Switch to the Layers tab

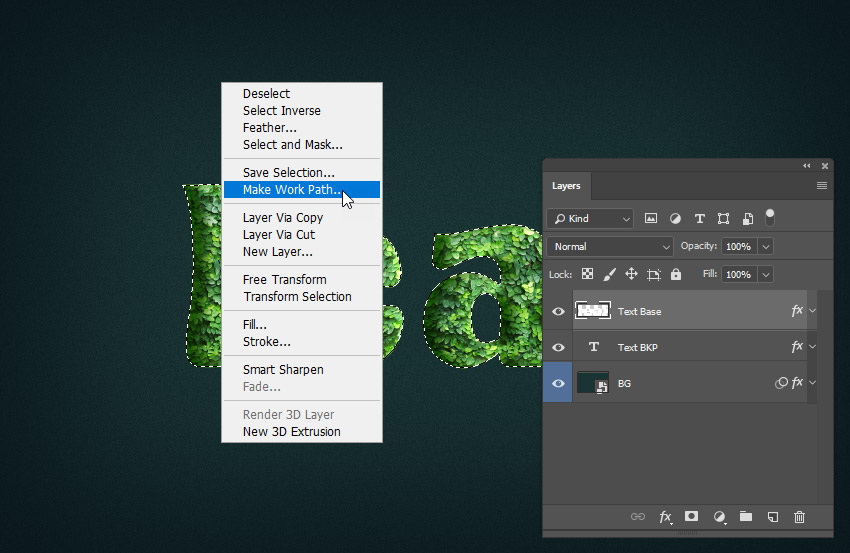point(566,186)
